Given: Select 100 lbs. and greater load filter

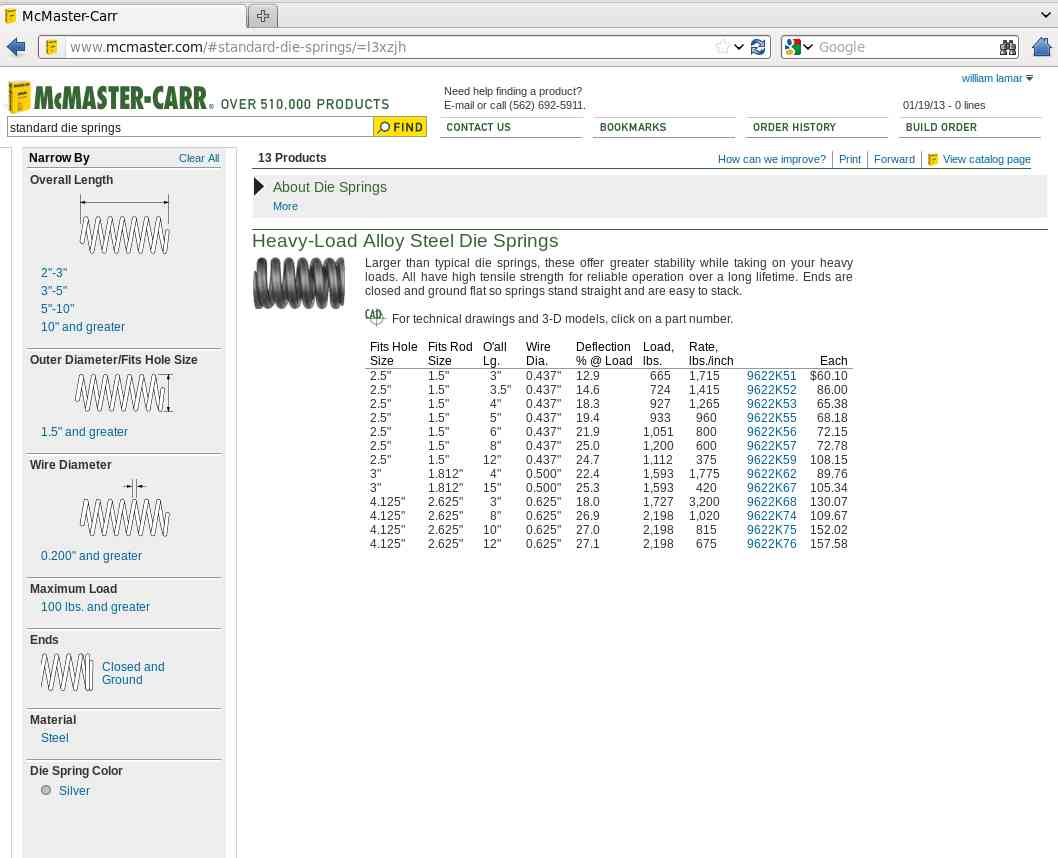Looking at the screenshot, I should coord(95,606).
